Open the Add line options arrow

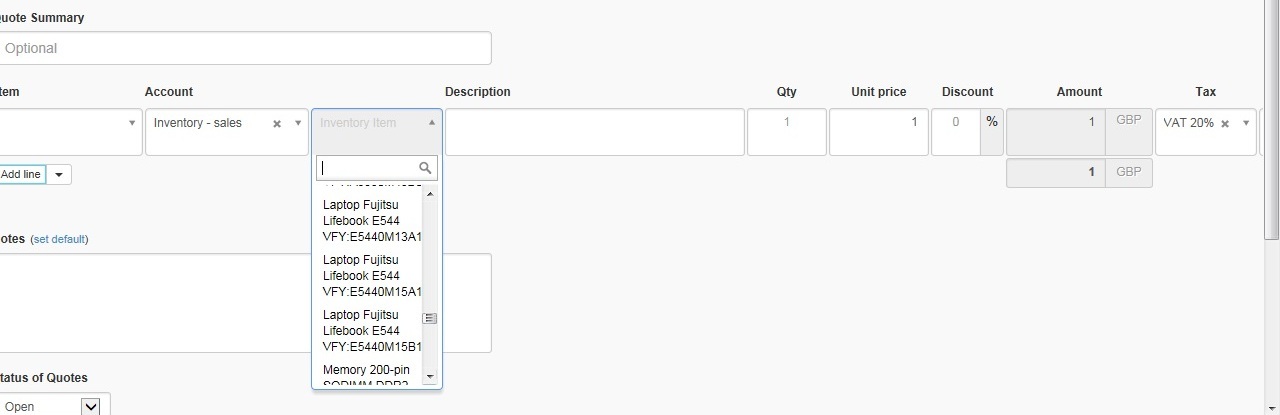(59, 175)
